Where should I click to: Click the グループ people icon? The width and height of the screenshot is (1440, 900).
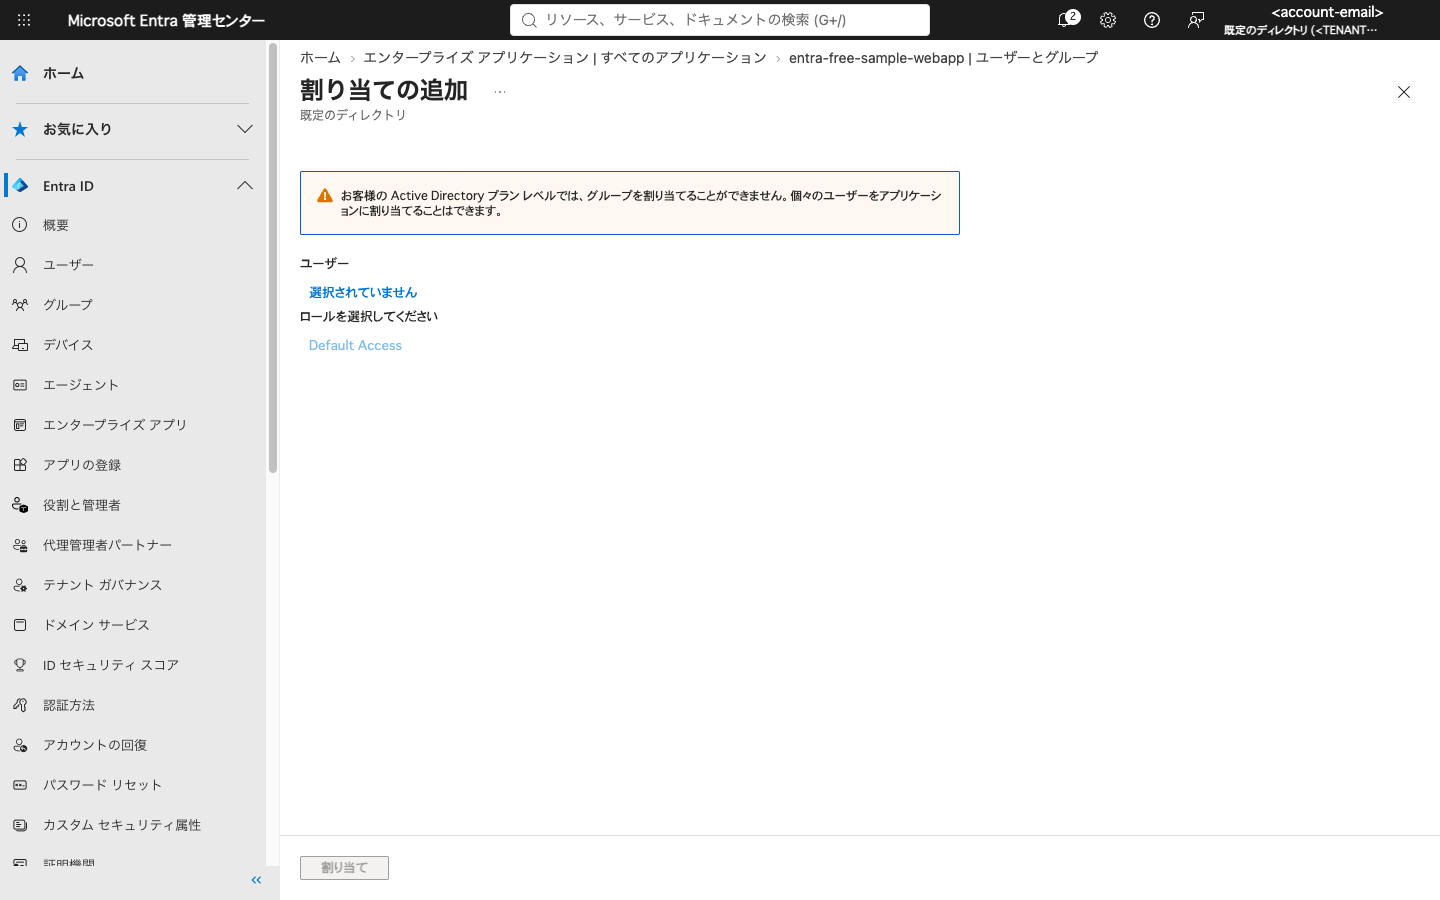20,305
